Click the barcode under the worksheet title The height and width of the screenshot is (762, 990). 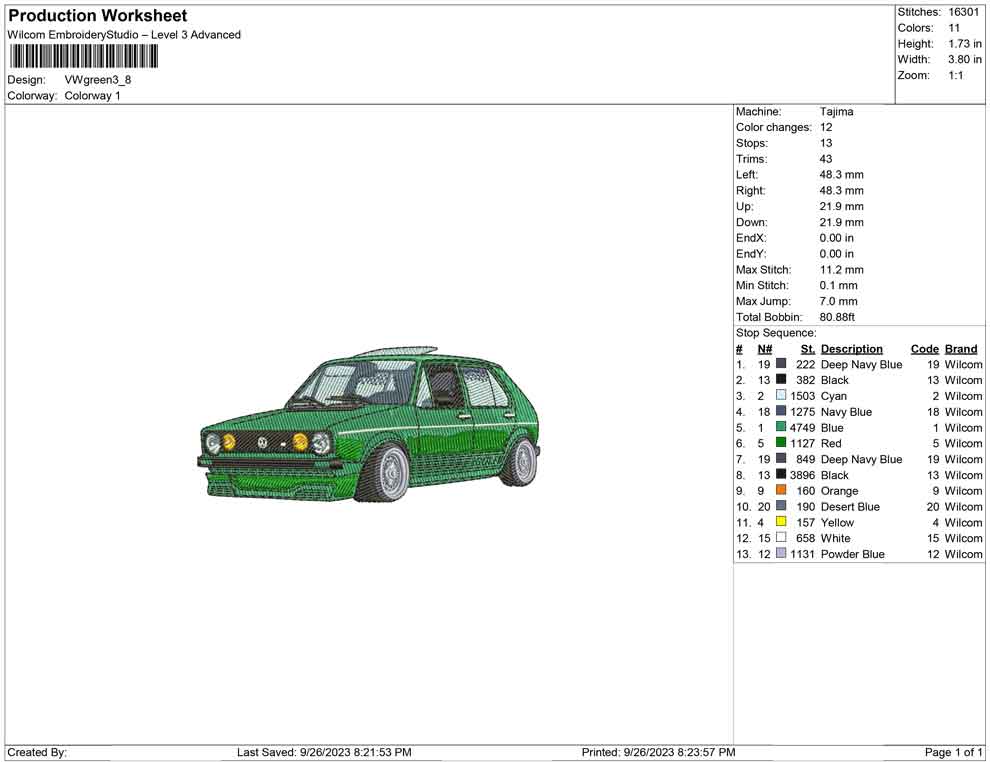pos(84,56)
